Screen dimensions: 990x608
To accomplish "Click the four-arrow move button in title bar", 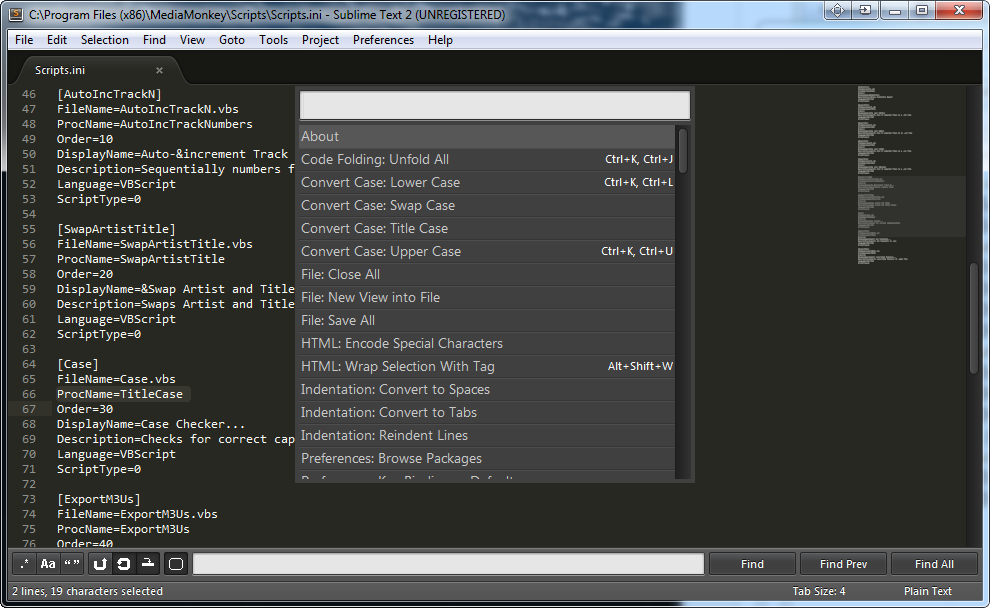I will (x=837, y=10).
